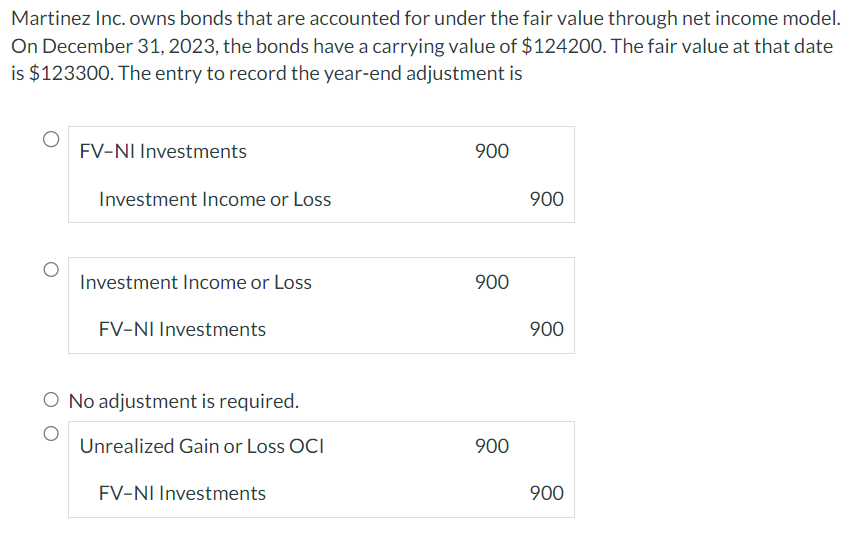
Task: Click the 900 credit amount in first answer
Action: [x=546, y=199]
